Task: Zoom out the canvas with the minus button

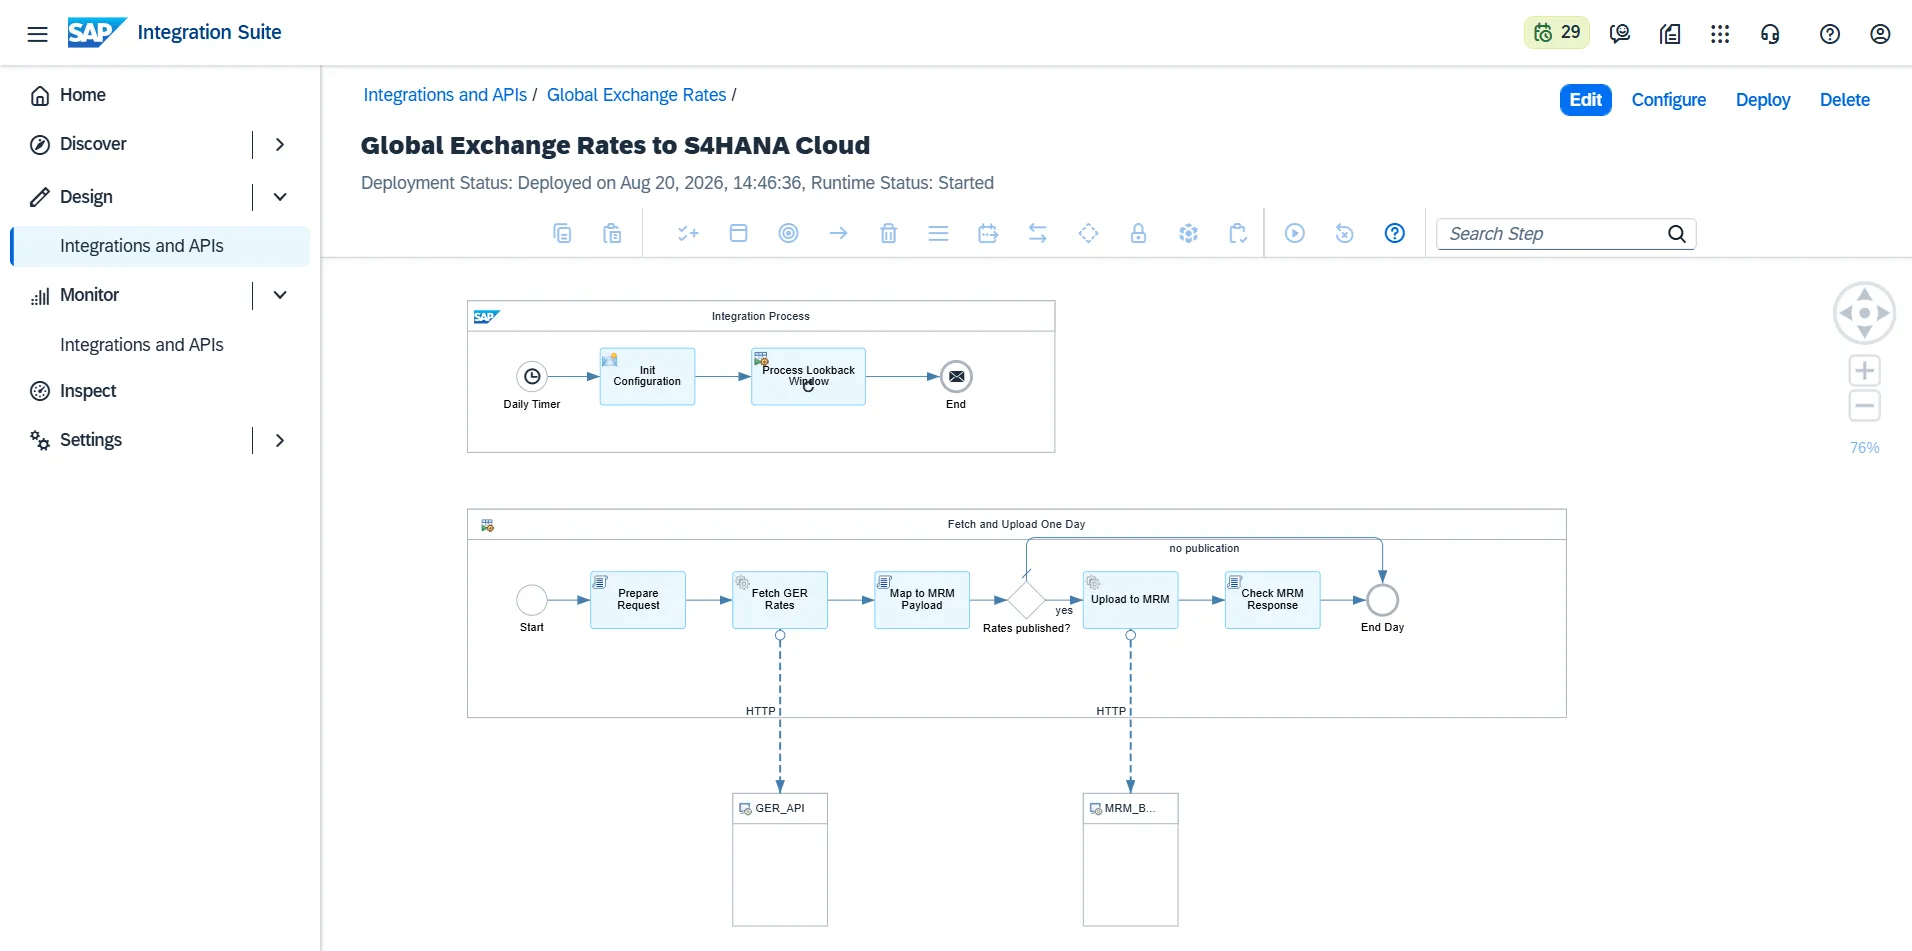Action: pos(1864,406)
